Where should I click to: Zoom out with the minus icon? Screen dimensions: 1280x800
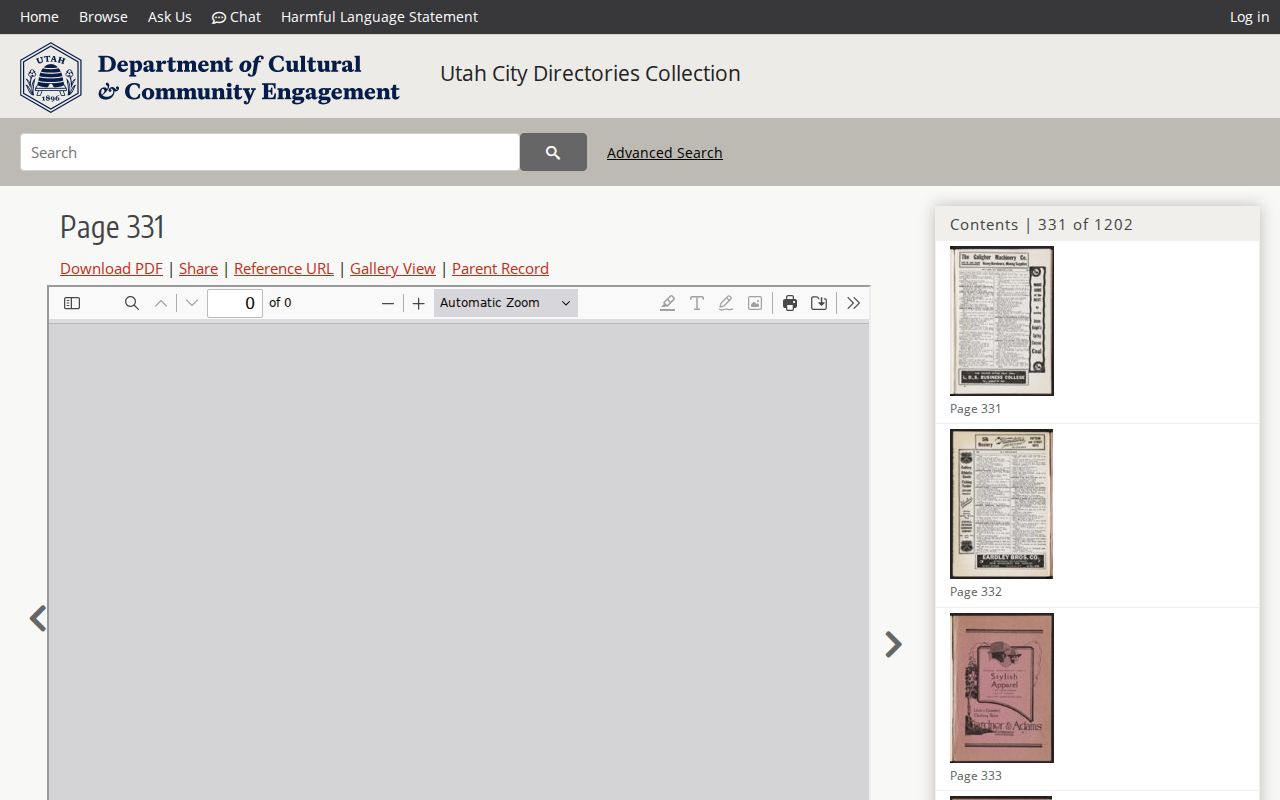click(x=388, y=303)
